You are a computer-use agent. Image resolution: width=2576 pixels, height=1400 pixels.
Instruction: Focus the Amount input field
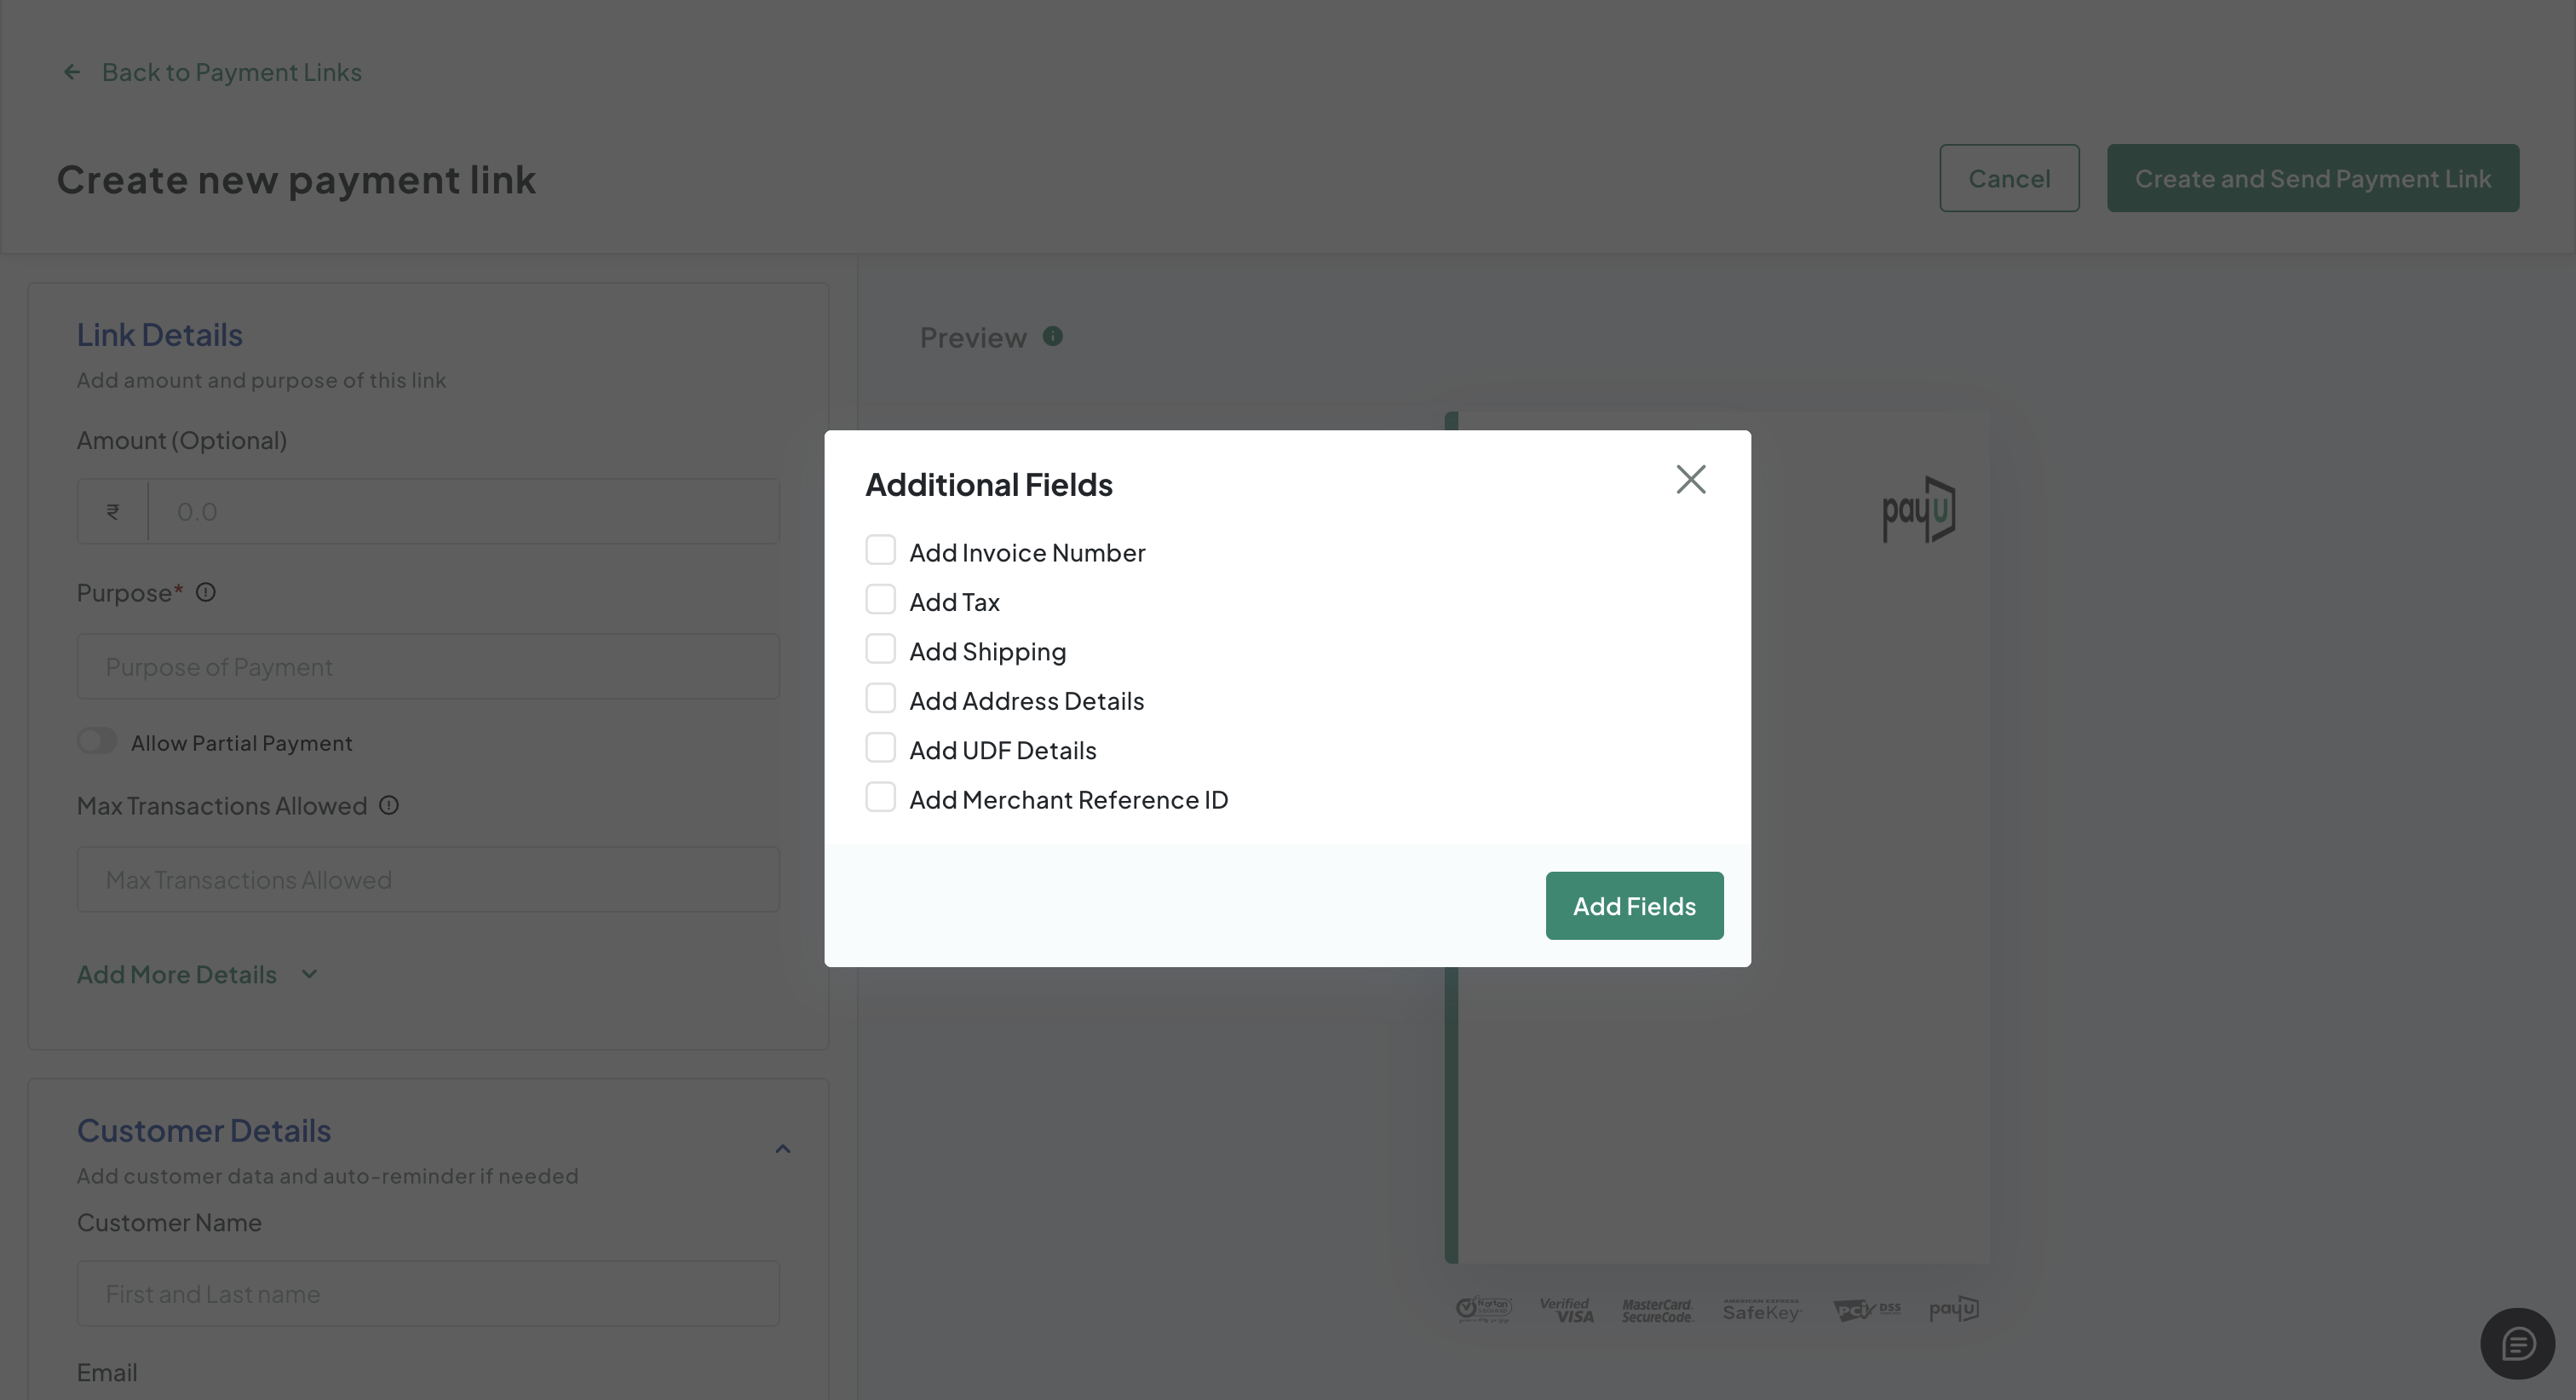click(x=464, y=511)
